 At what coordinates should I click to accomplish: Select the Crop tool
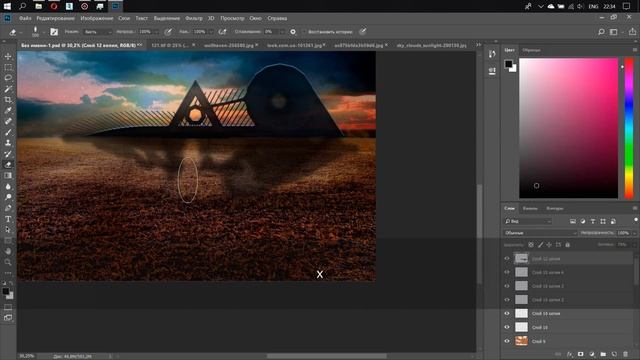coord(8,100)
